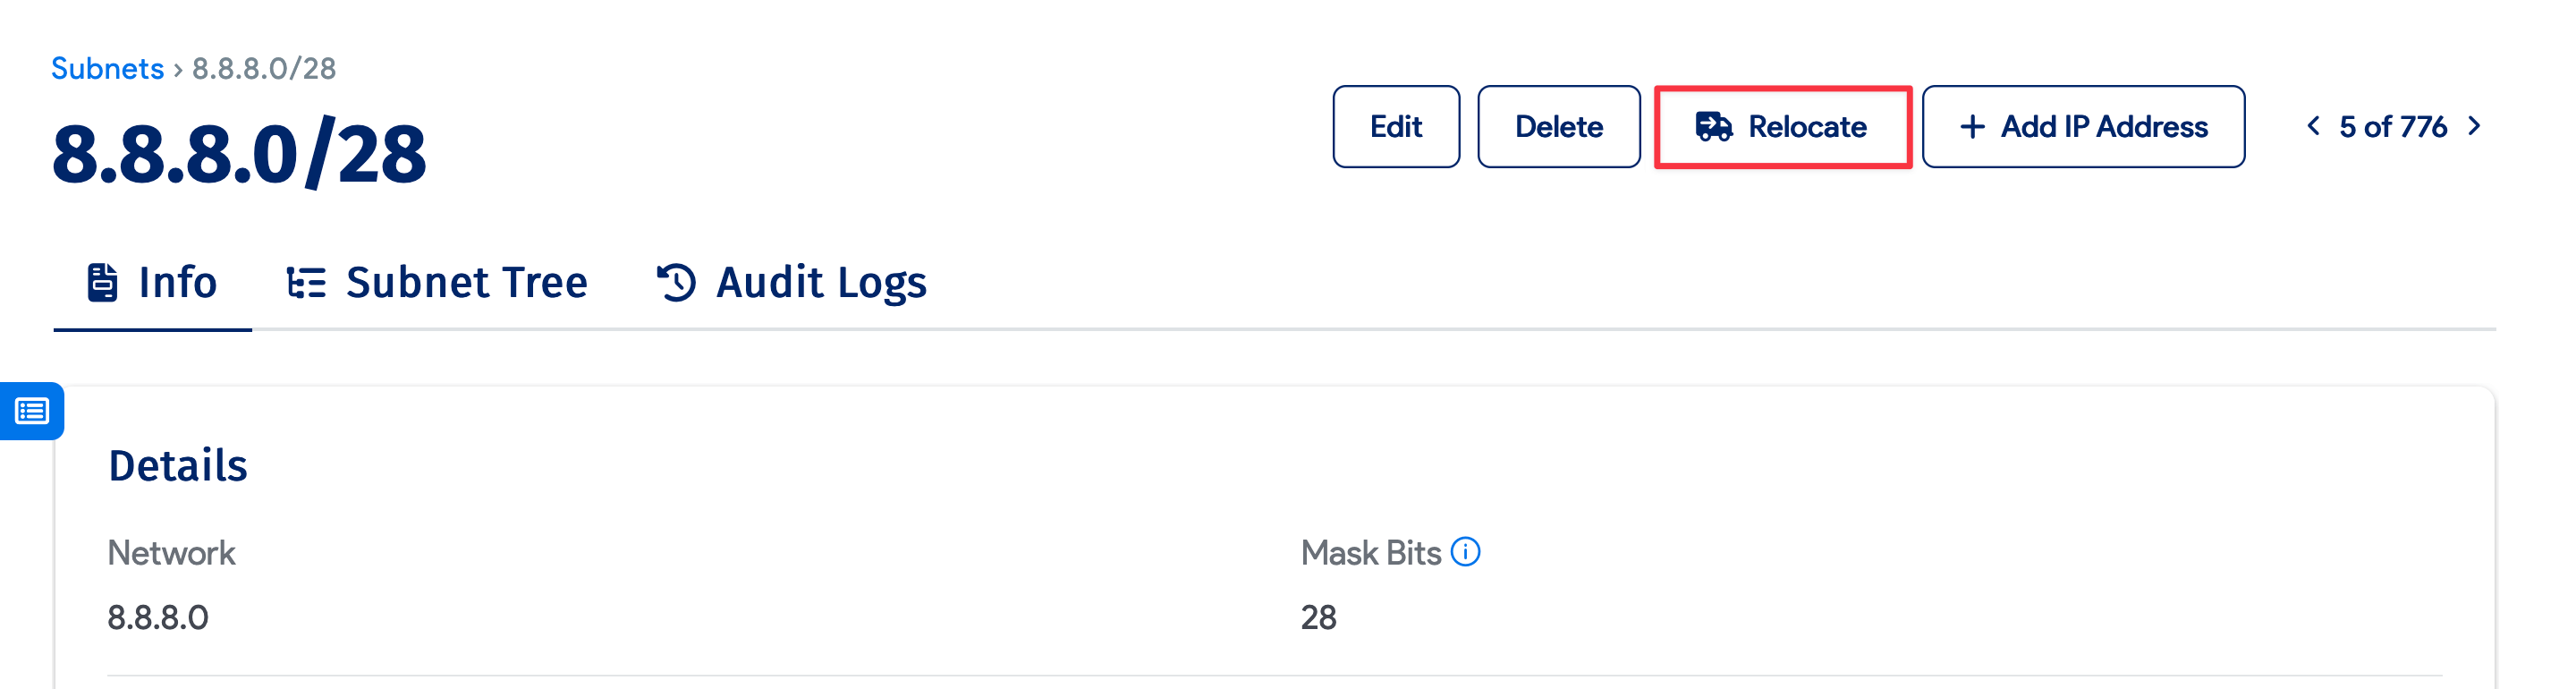Click the 8.8.8.0/28 page heading
This screenshot has width=2576, height=689.
pyautogui.click(x=239, y=155)
